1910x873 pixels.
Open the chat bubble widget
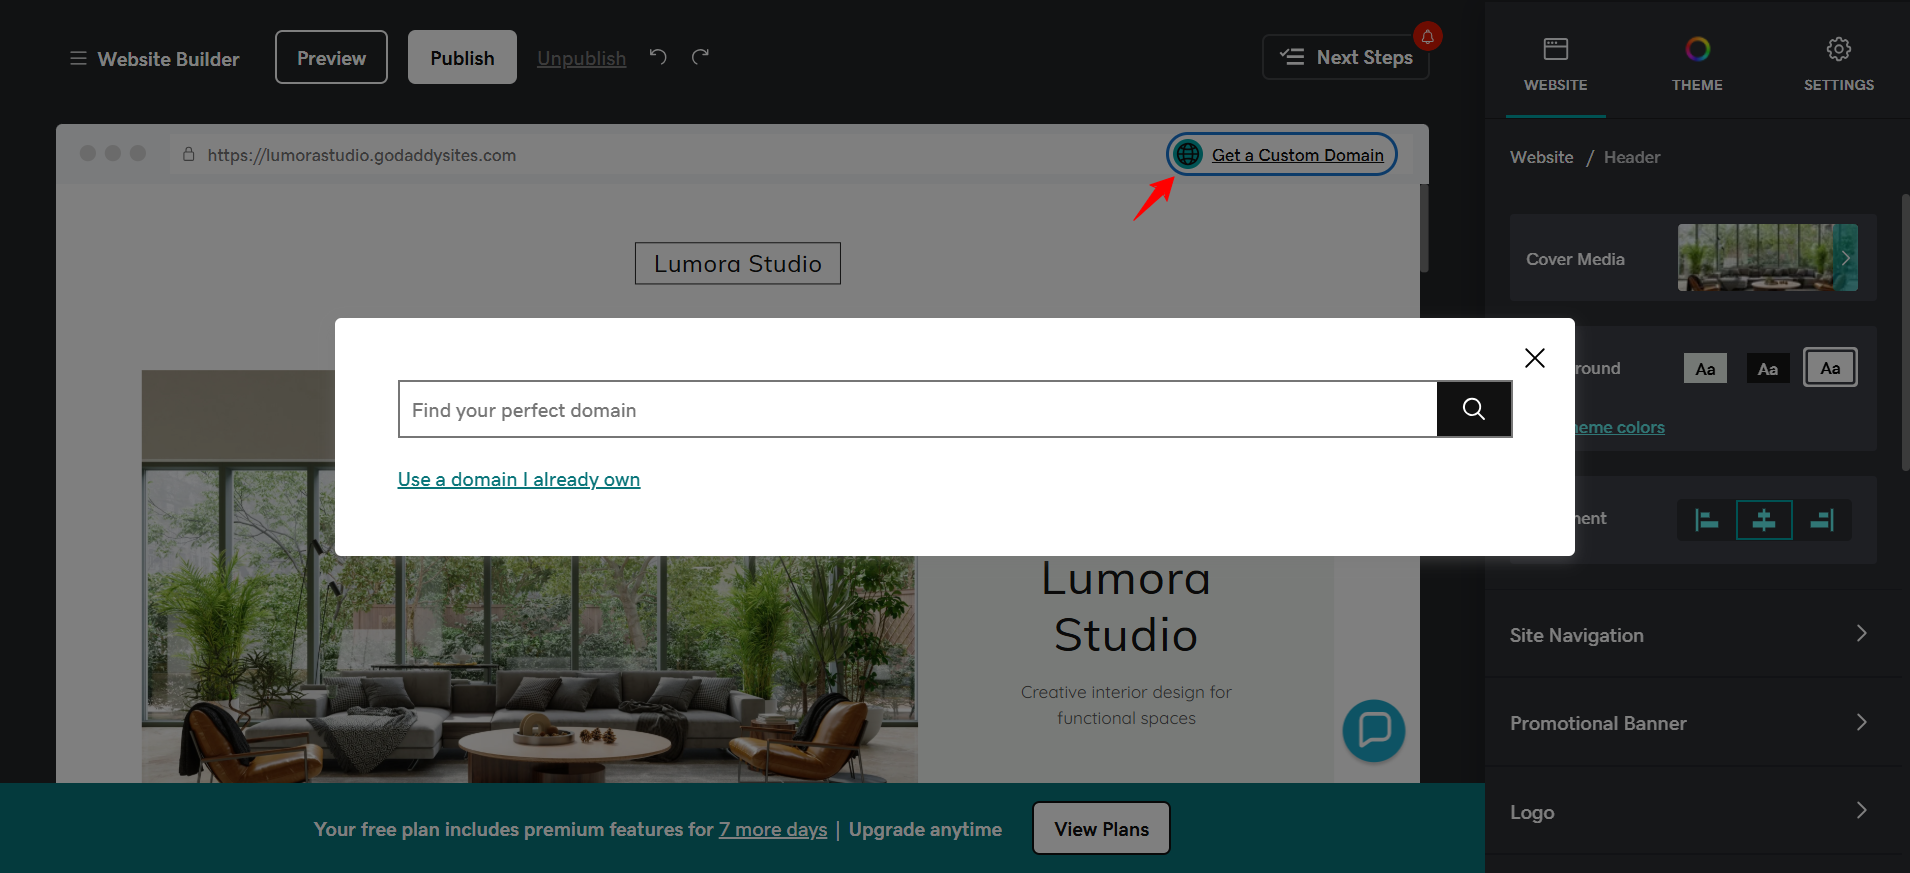click(1374, 730)
